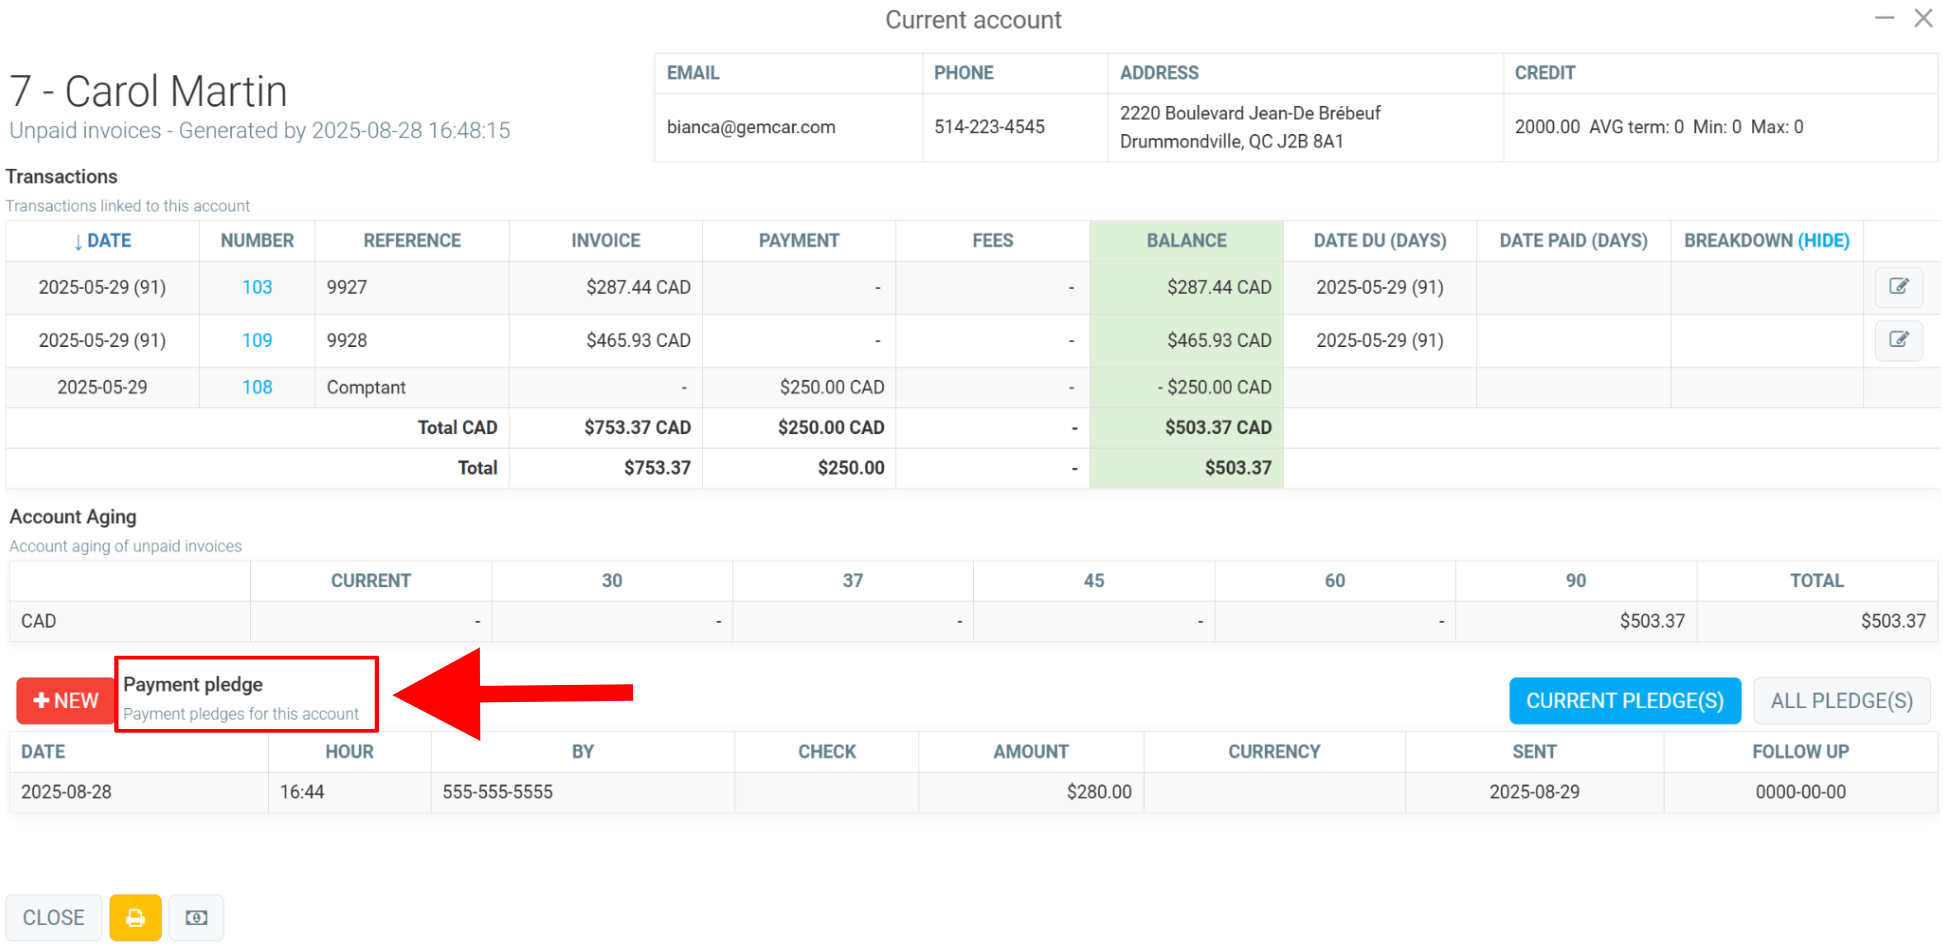Click the edit icon for invoice 103
The width and height of the screenshot is (1943, 948).
(x=1898, y=287)
